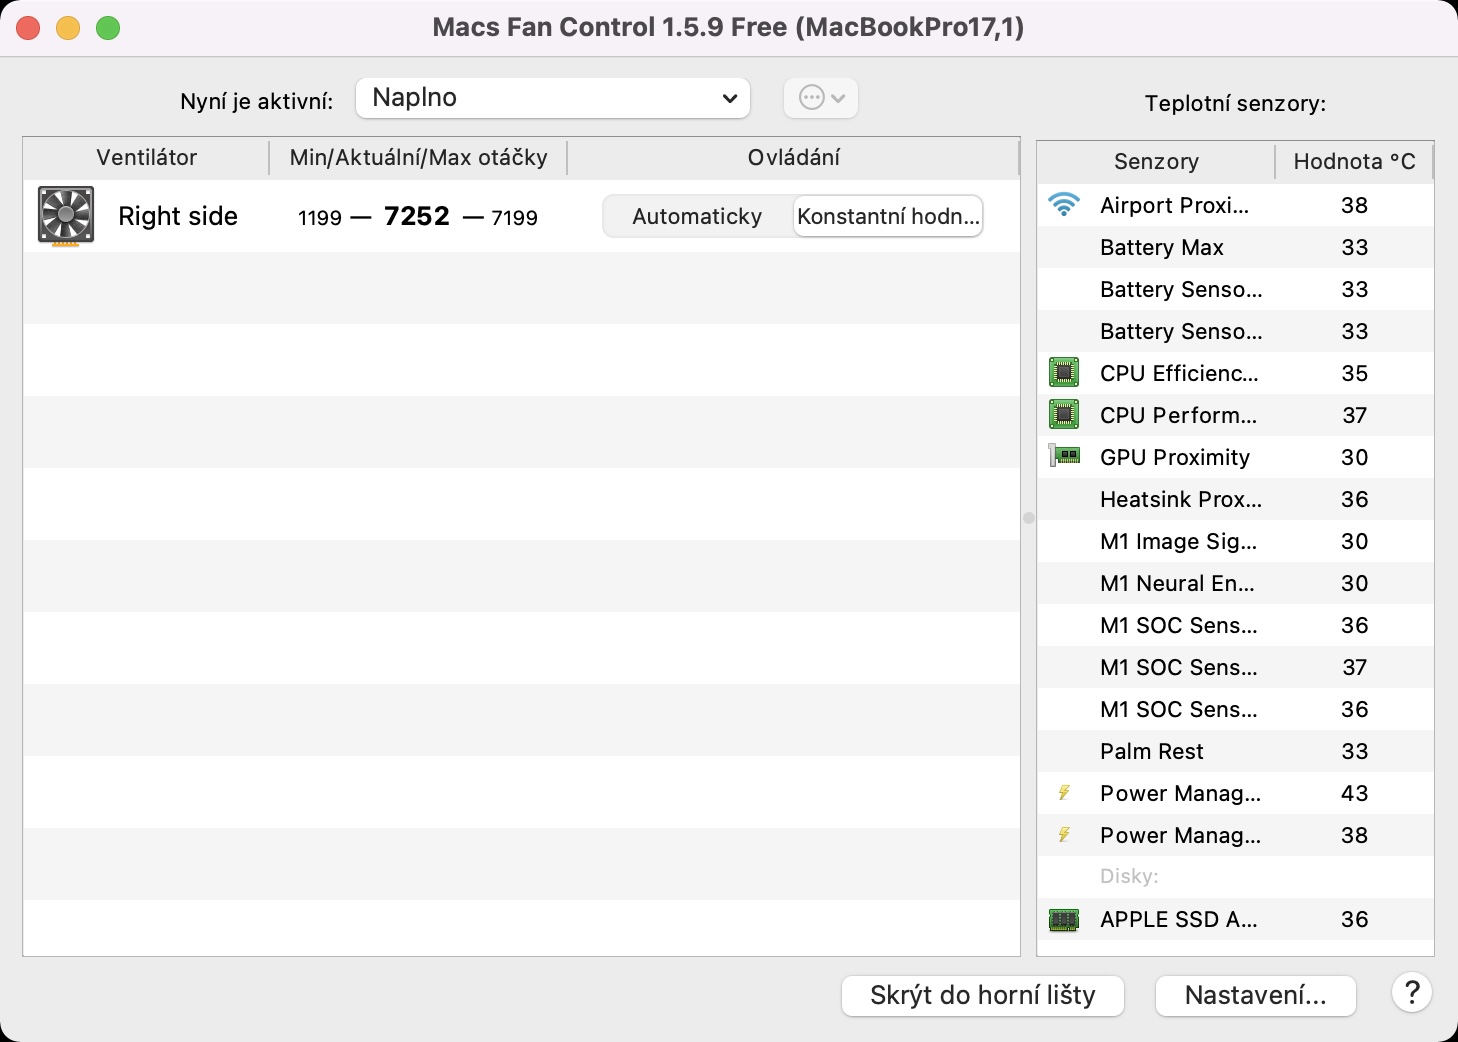The width and height of the screenshot is (1458, 1042).
Task: Open the Napलno preset dropdown
Action: [x=553, y=98]
